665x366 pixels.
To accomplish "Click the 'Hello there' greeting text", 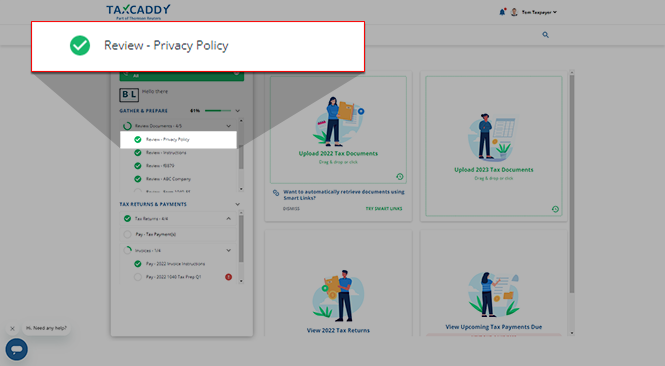I will 155,92.
